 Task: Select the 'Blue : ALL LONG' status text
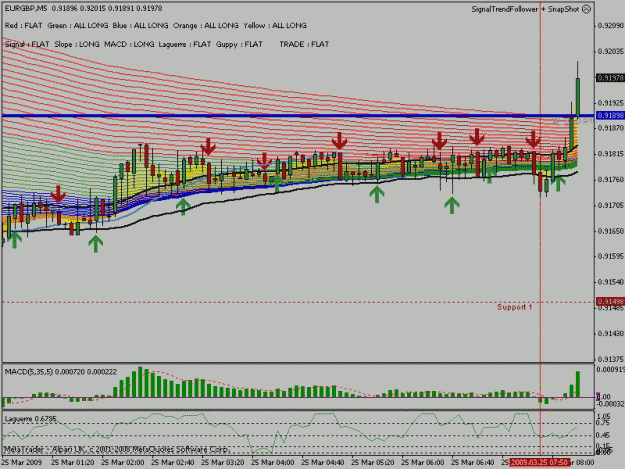(x=140, y=26)
